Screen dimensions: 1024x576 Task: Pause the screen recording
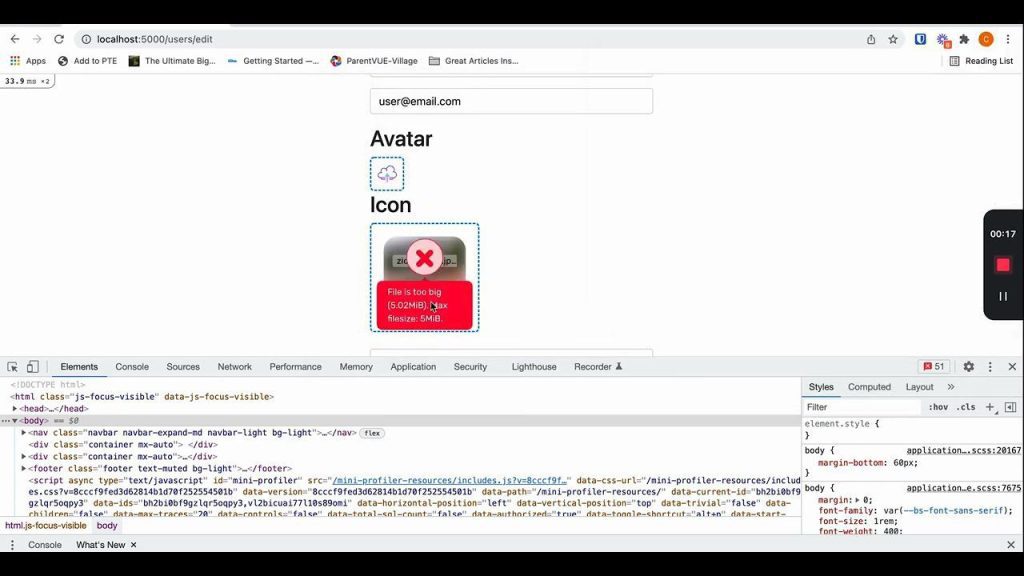coord(1002,296)
